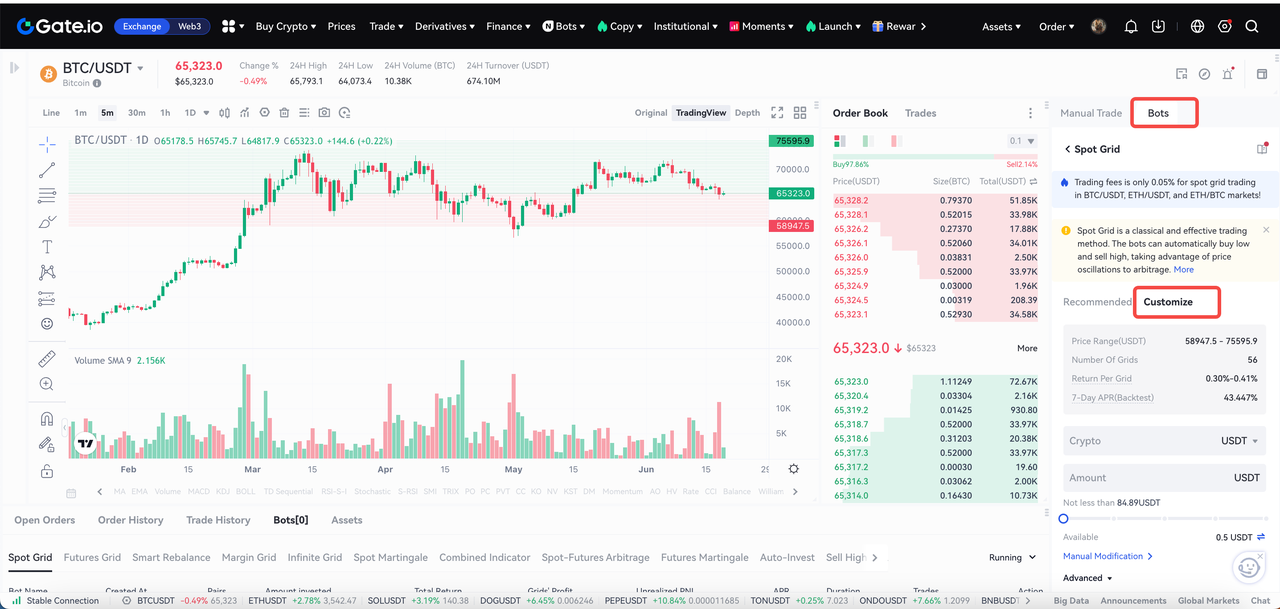The image size is (1280, 609).
Task: Take a chart snapshot with camera icon
Action: pyautogui.click(x=324, y=113)
